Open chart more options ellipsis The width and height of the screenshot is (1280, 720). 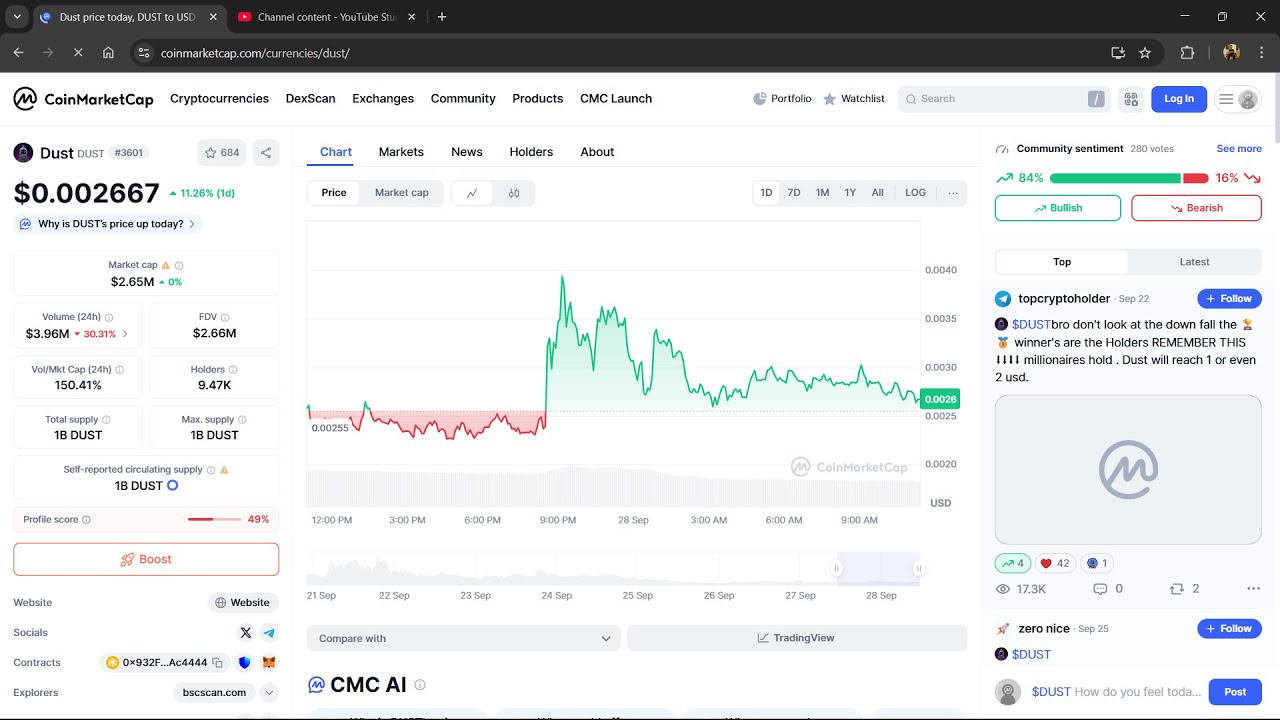[x=953, y=193]
